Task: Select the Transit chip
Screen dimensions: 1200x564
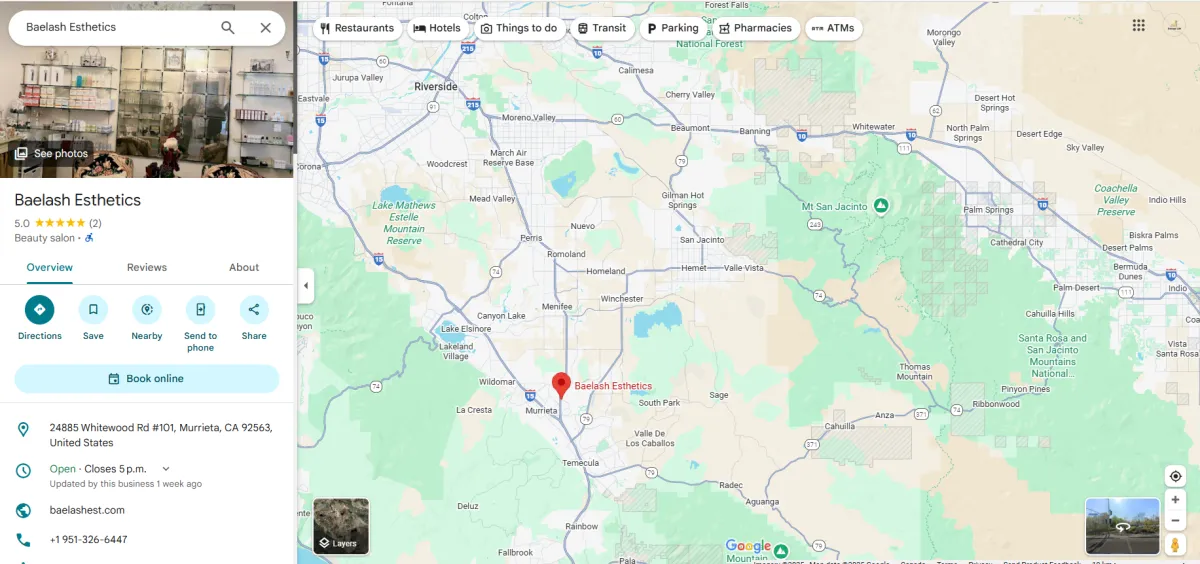Action: [x=601, y=28]
